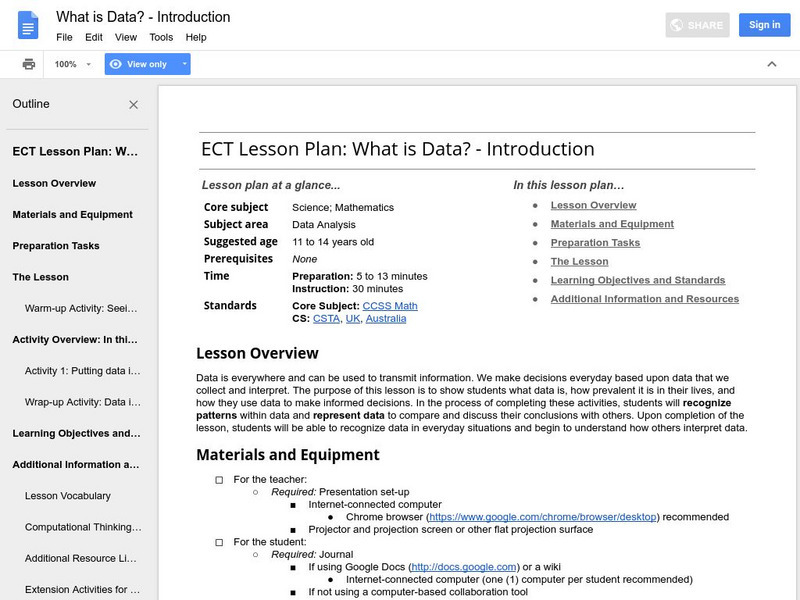Viewport: 800px width, 600px height.
Task: Click the print icon
Action: [29, 64]
